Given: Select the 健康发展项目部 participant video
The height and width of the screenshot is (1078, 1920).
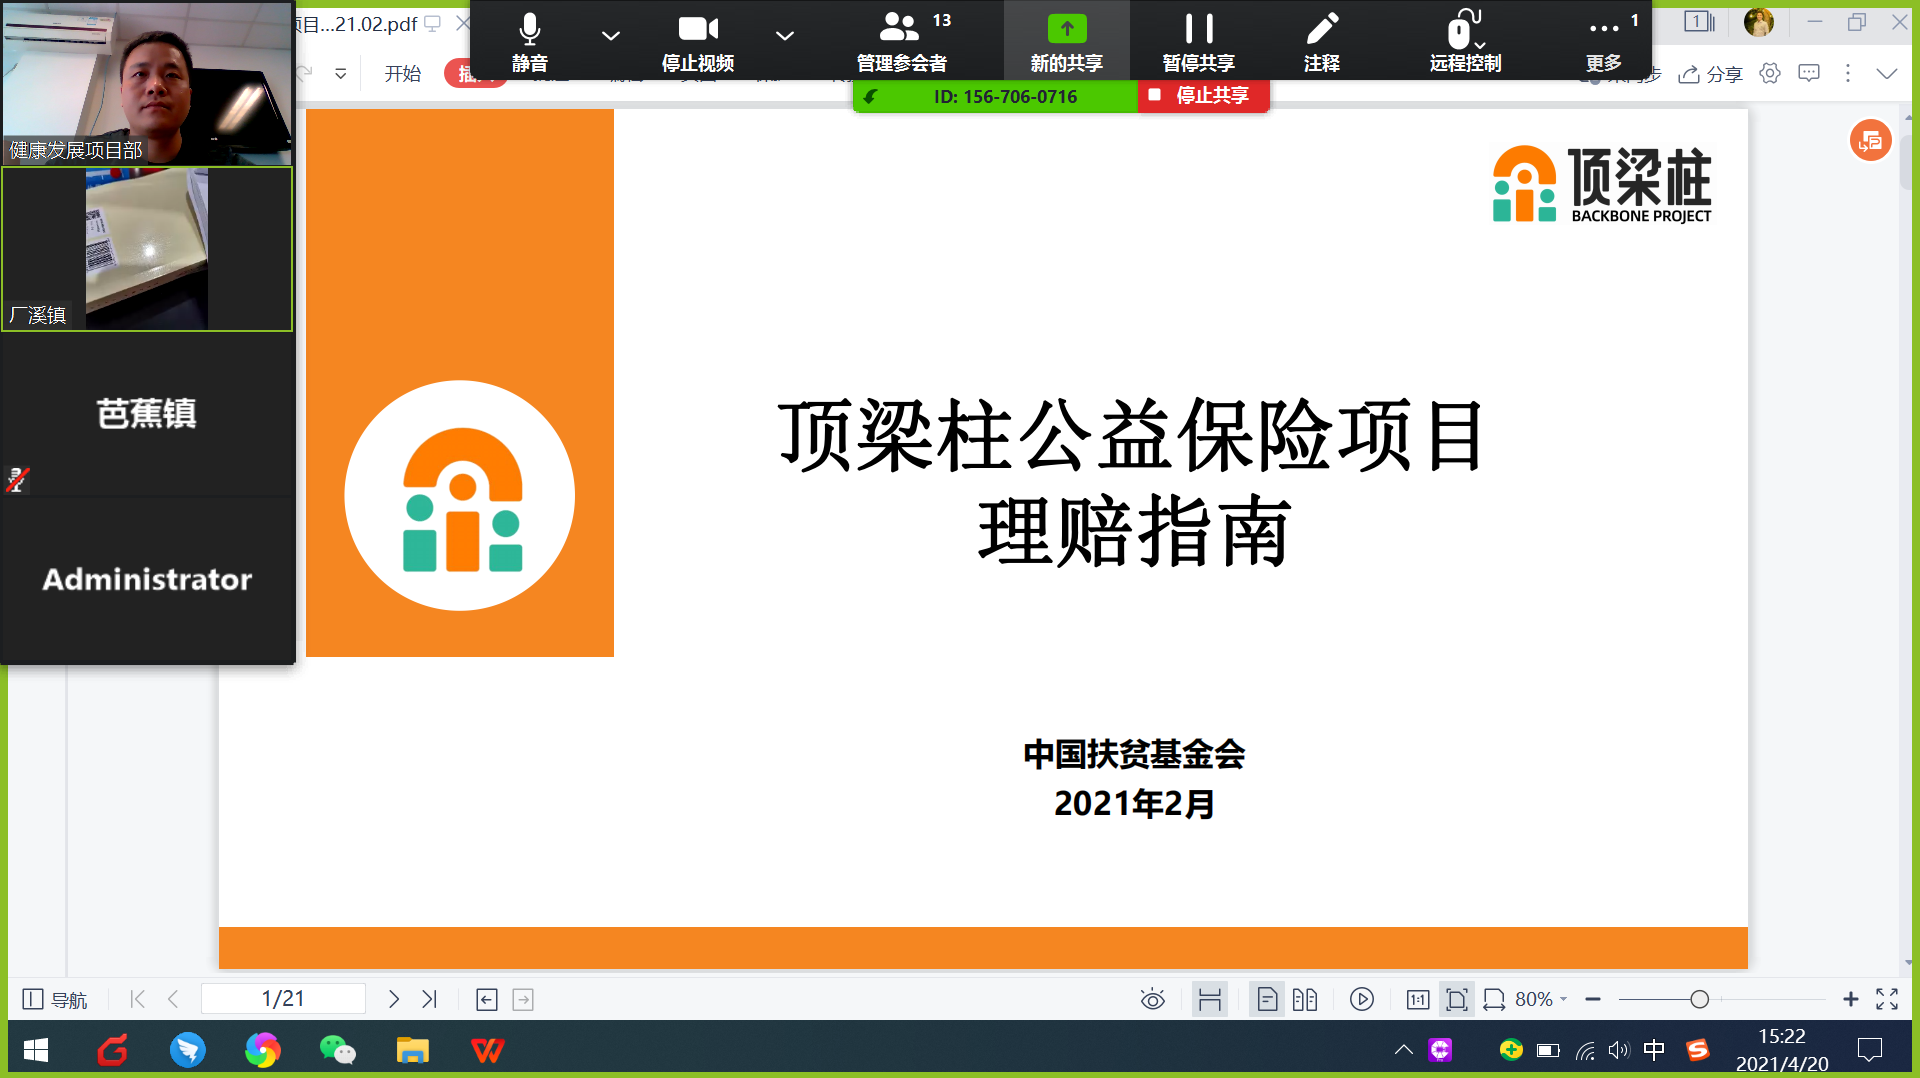Looking at the screenshot, I should [147, 83].
